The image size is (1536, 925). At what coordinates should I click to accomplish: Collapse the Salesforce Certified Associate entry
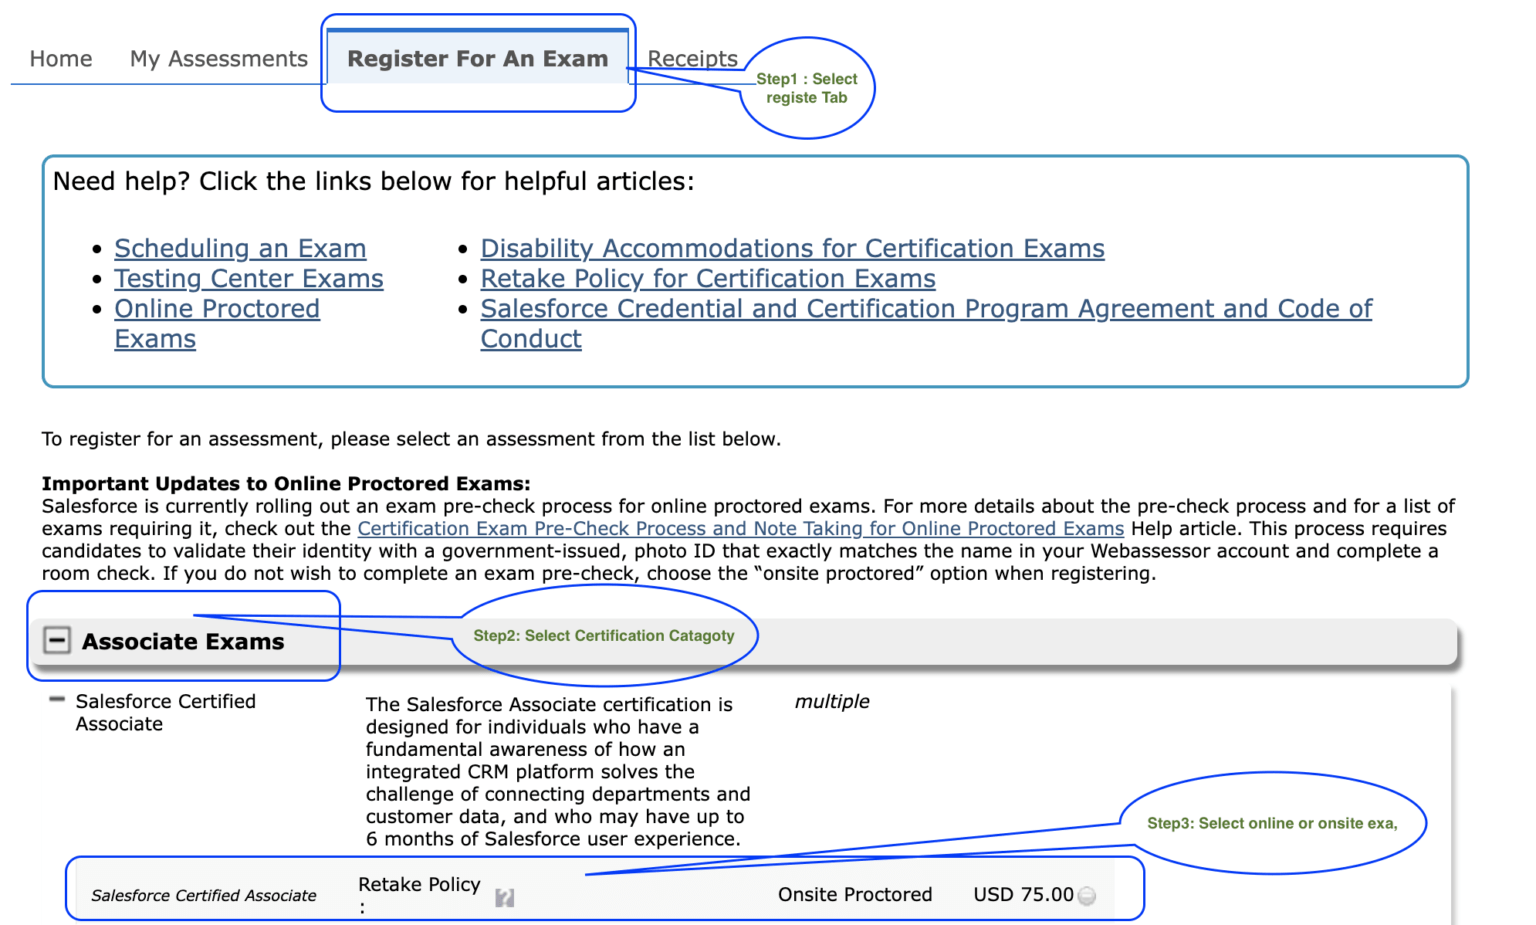pyautogui.click(x=57, y=700)
